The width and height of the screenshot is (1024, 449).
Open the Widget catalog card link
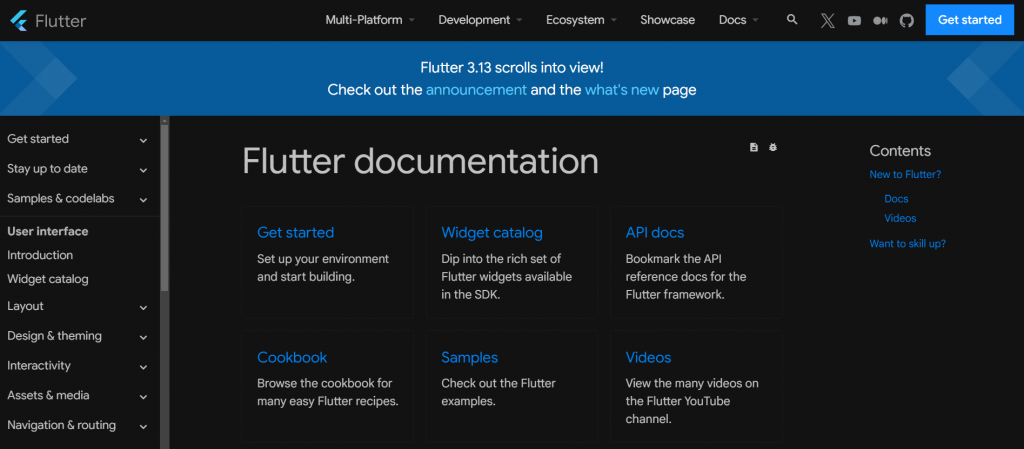pos(492,232)
